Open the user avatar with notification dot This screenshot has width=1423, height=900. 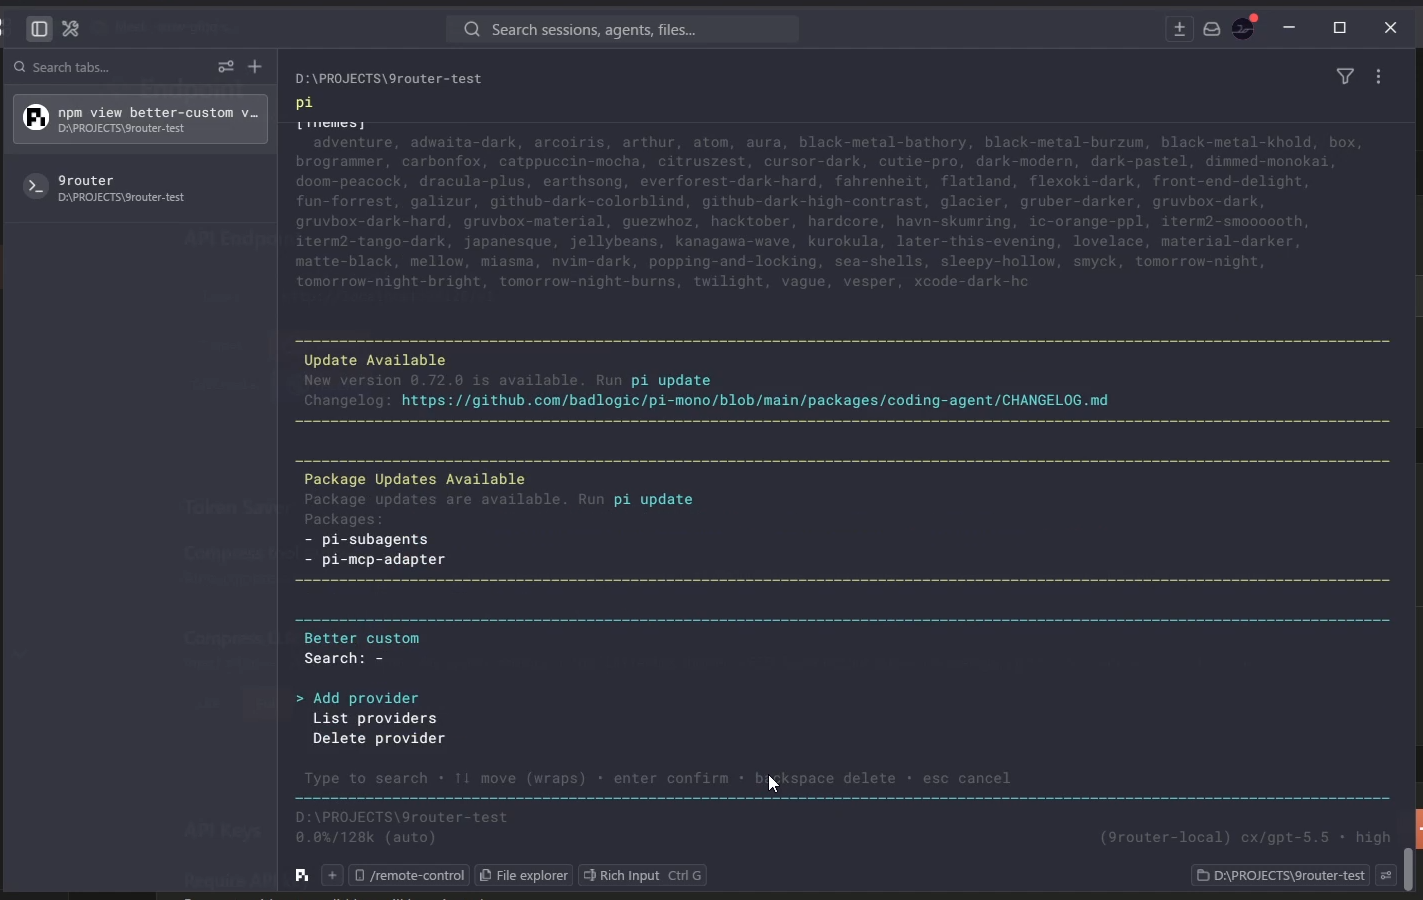pyautogui.click(x=1244, y=28)
